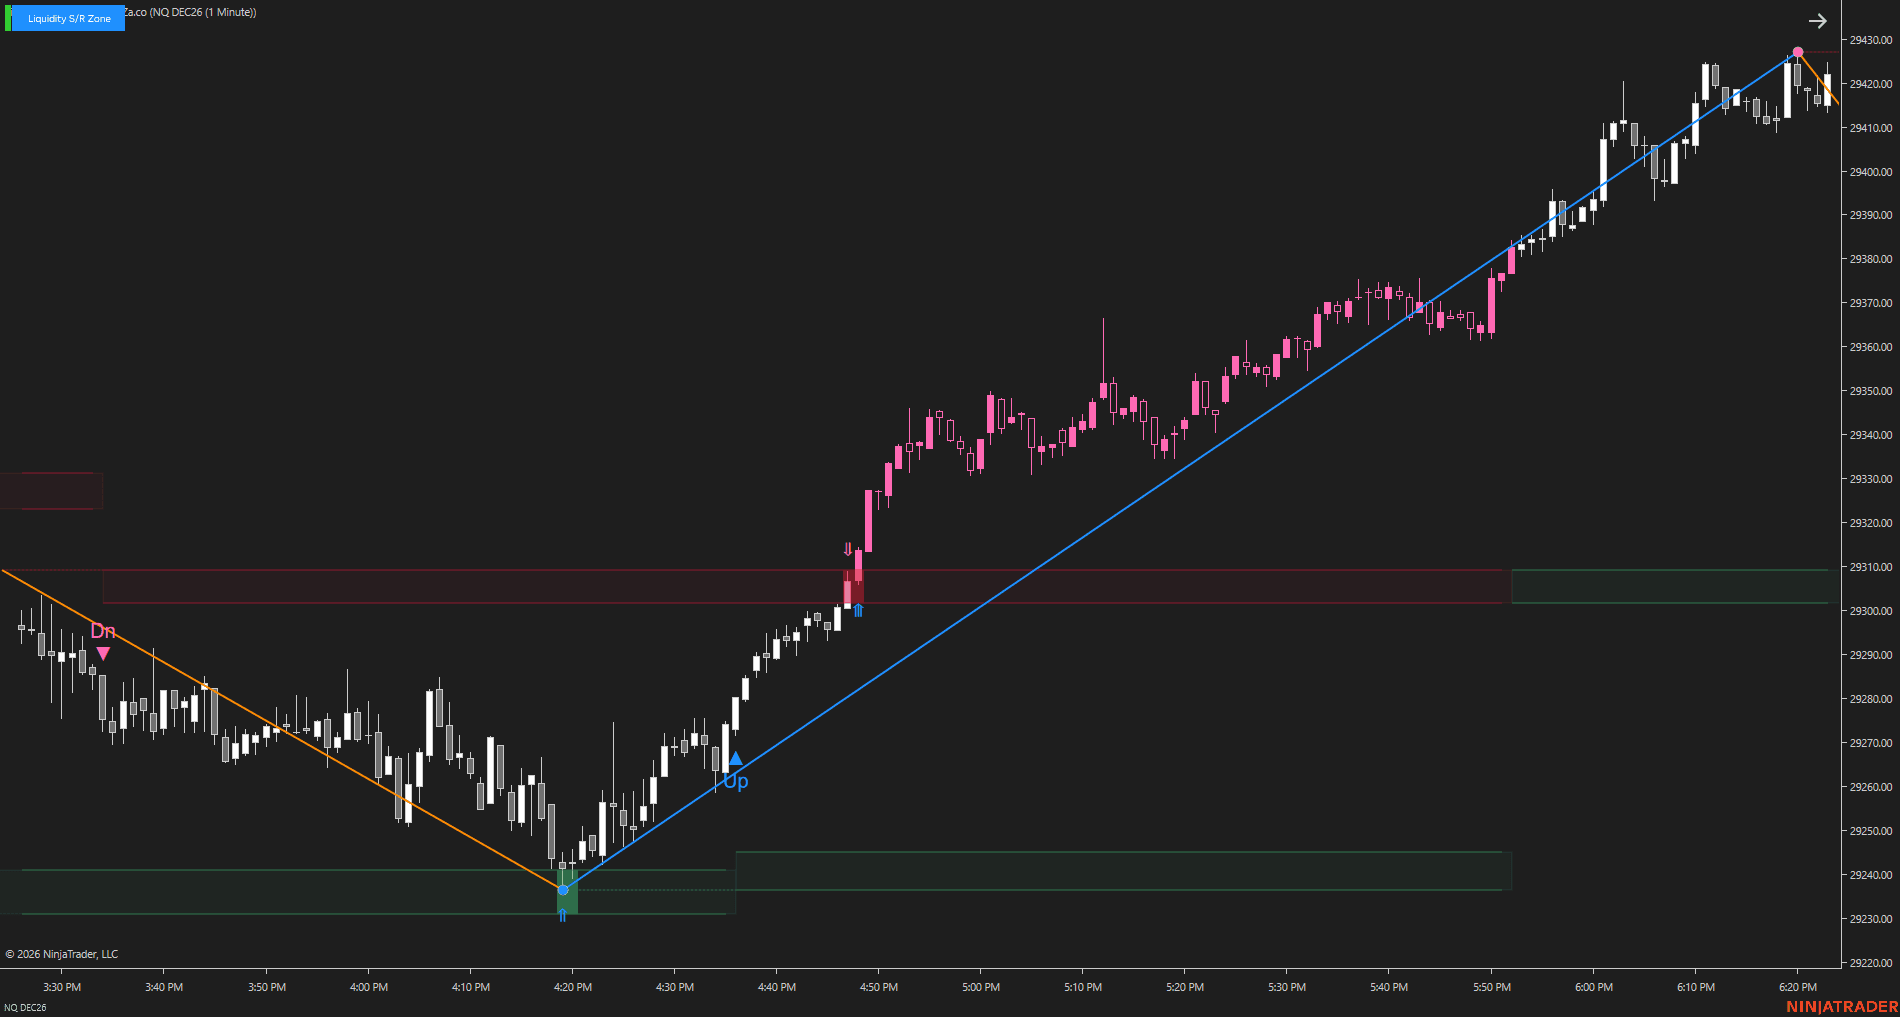Click the 5:00 PM time label

tap(981, 987)
